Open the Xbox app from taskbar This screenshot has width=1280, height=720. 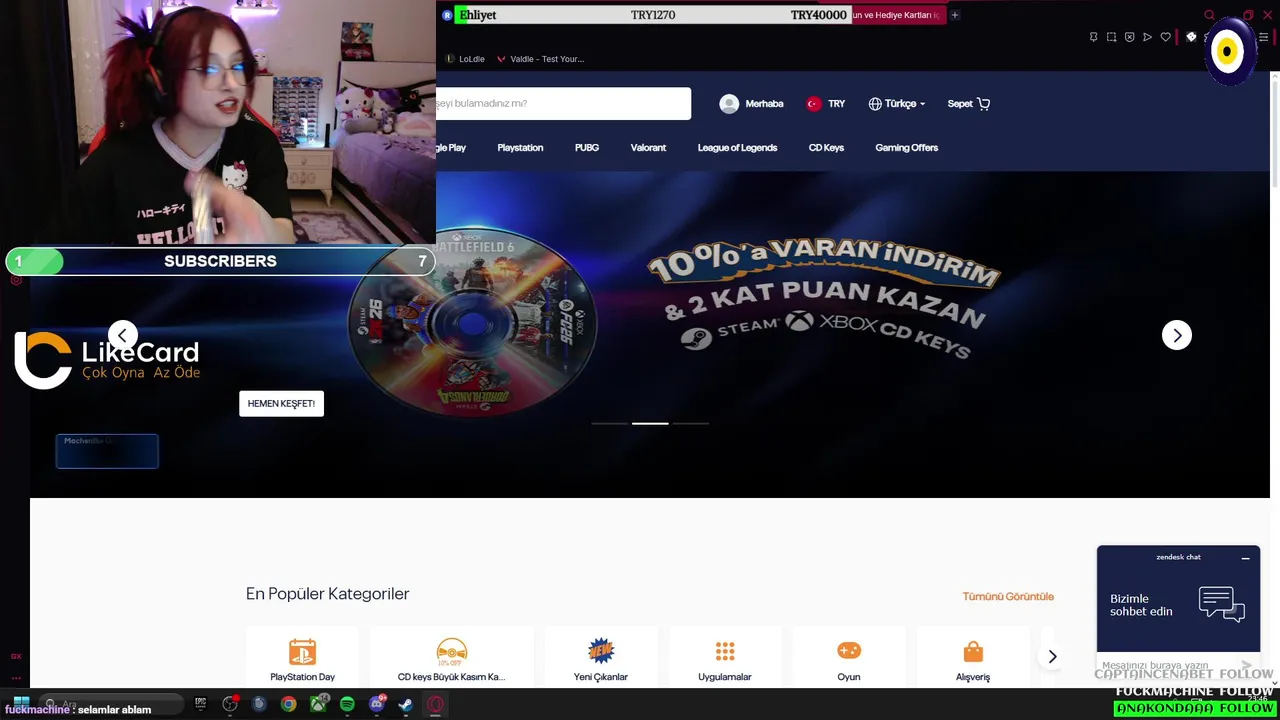click(318, 704)
